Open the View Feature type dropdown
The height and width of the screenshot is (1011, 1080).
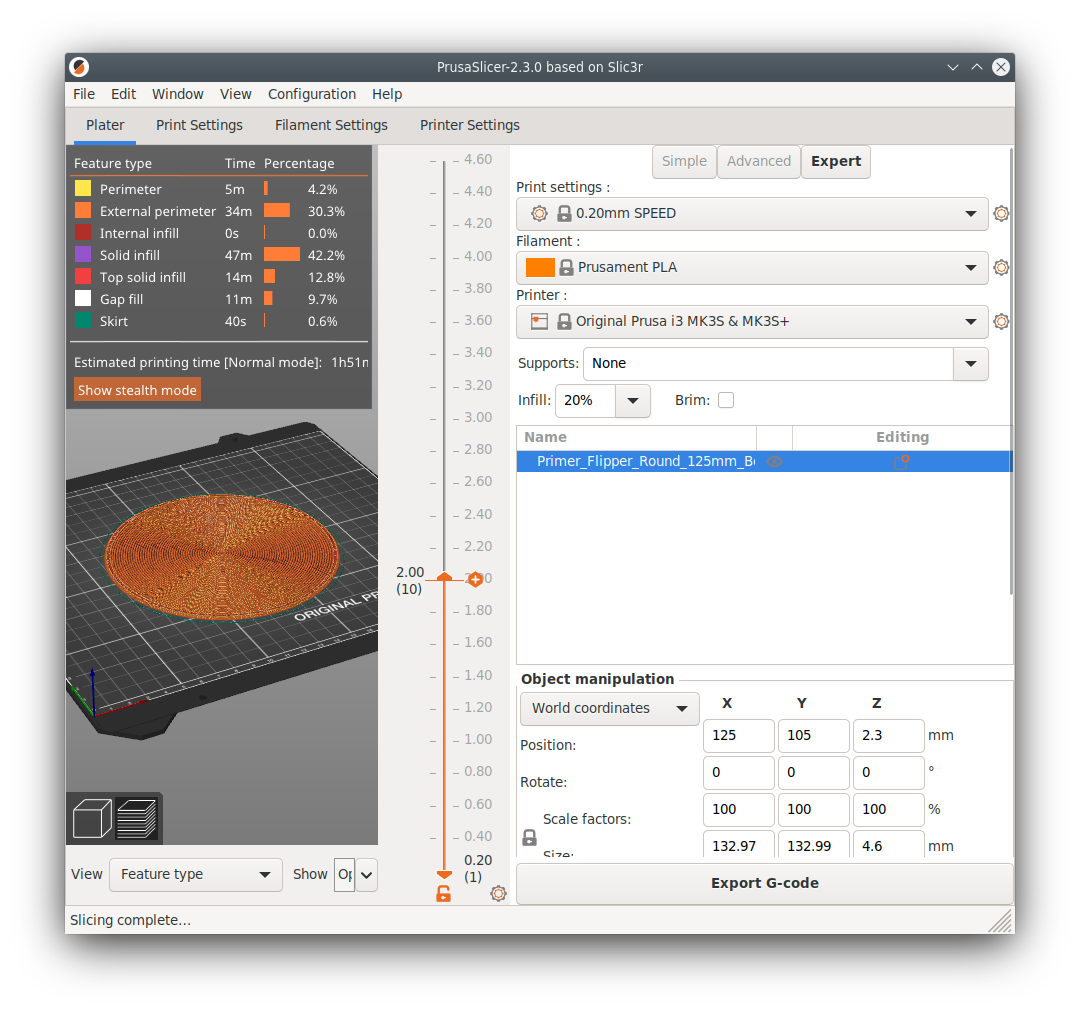point(196,875)
